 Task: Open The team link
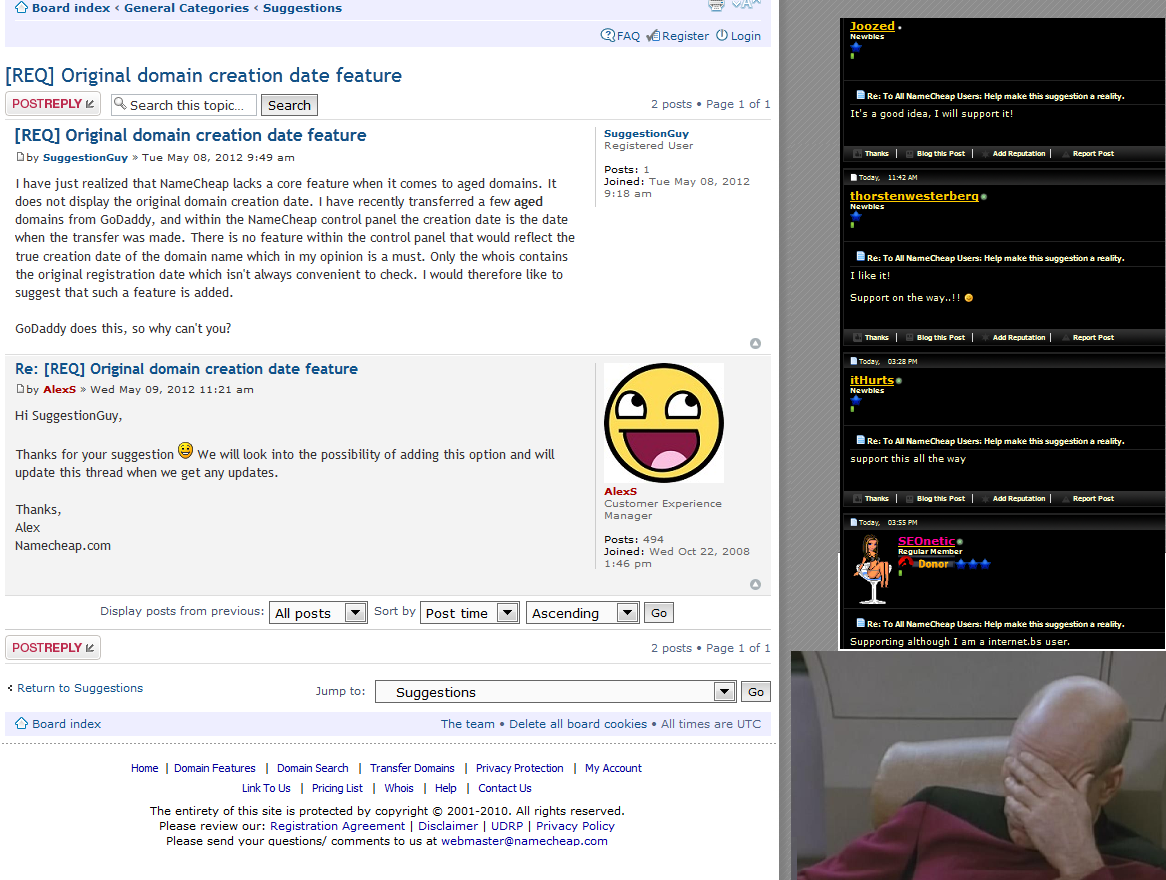coord(468,724)
